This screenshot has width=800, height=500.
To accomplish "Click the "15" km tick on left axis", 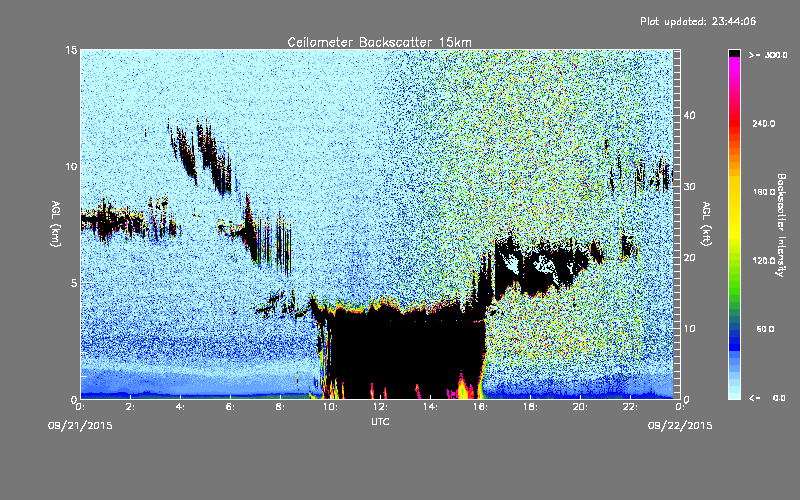I will point(71,50).
